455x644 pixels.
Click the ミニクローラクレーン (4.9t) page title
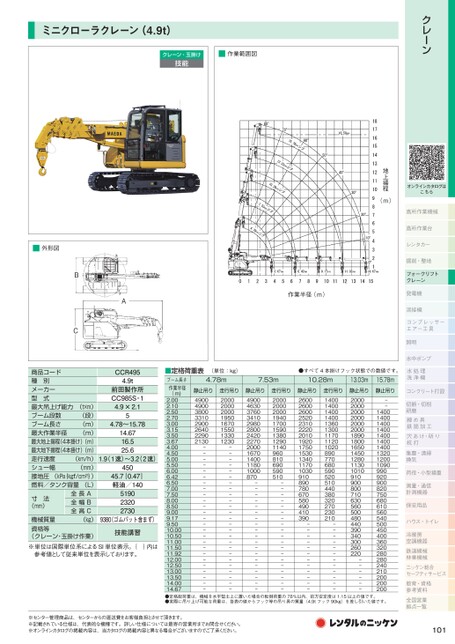(106, 30)
